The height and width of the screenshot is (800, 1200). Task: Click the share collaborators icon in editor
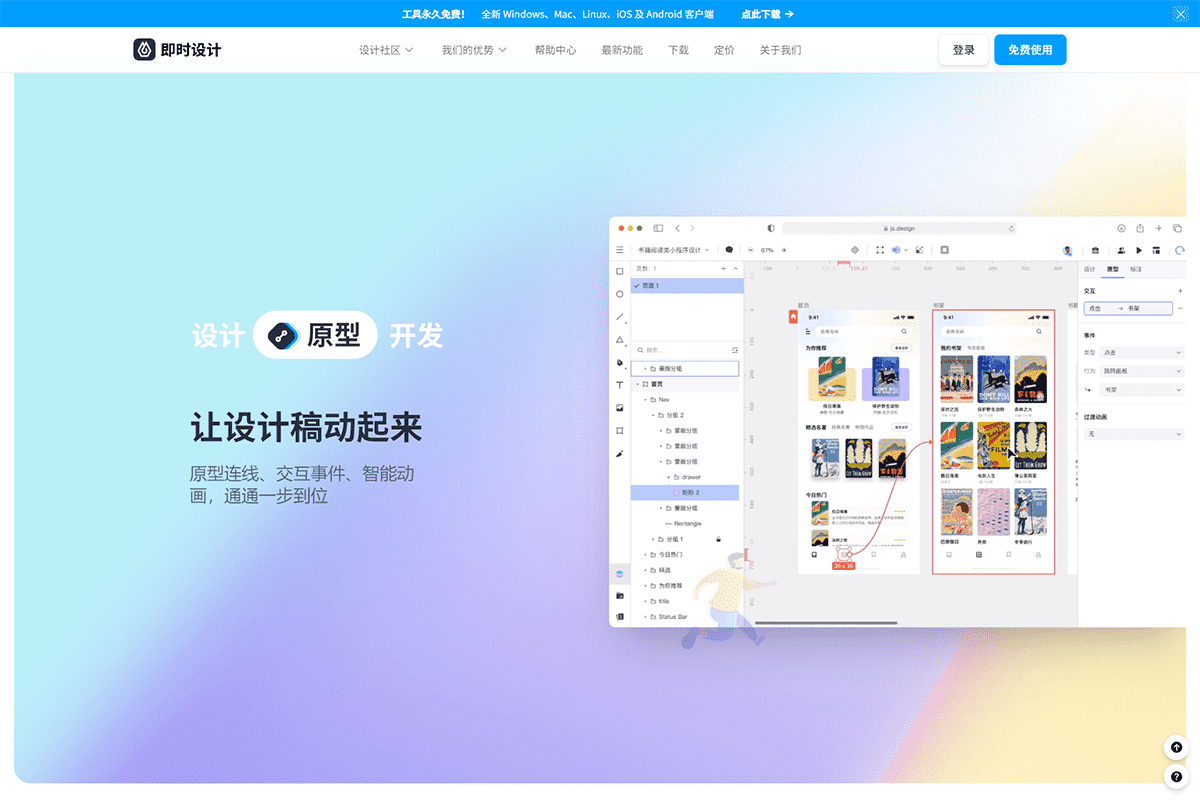pyautogui.click(x=1121, y=251)
